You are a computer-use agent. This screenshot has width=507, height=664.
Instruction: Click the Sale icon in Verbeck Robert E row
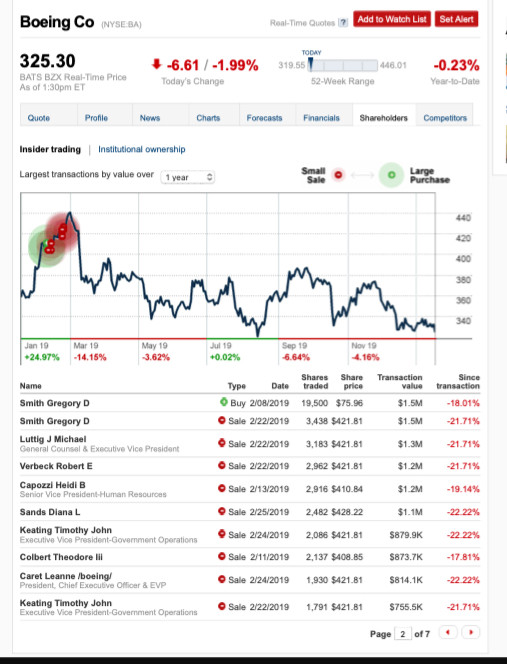[x=222, y=465]
